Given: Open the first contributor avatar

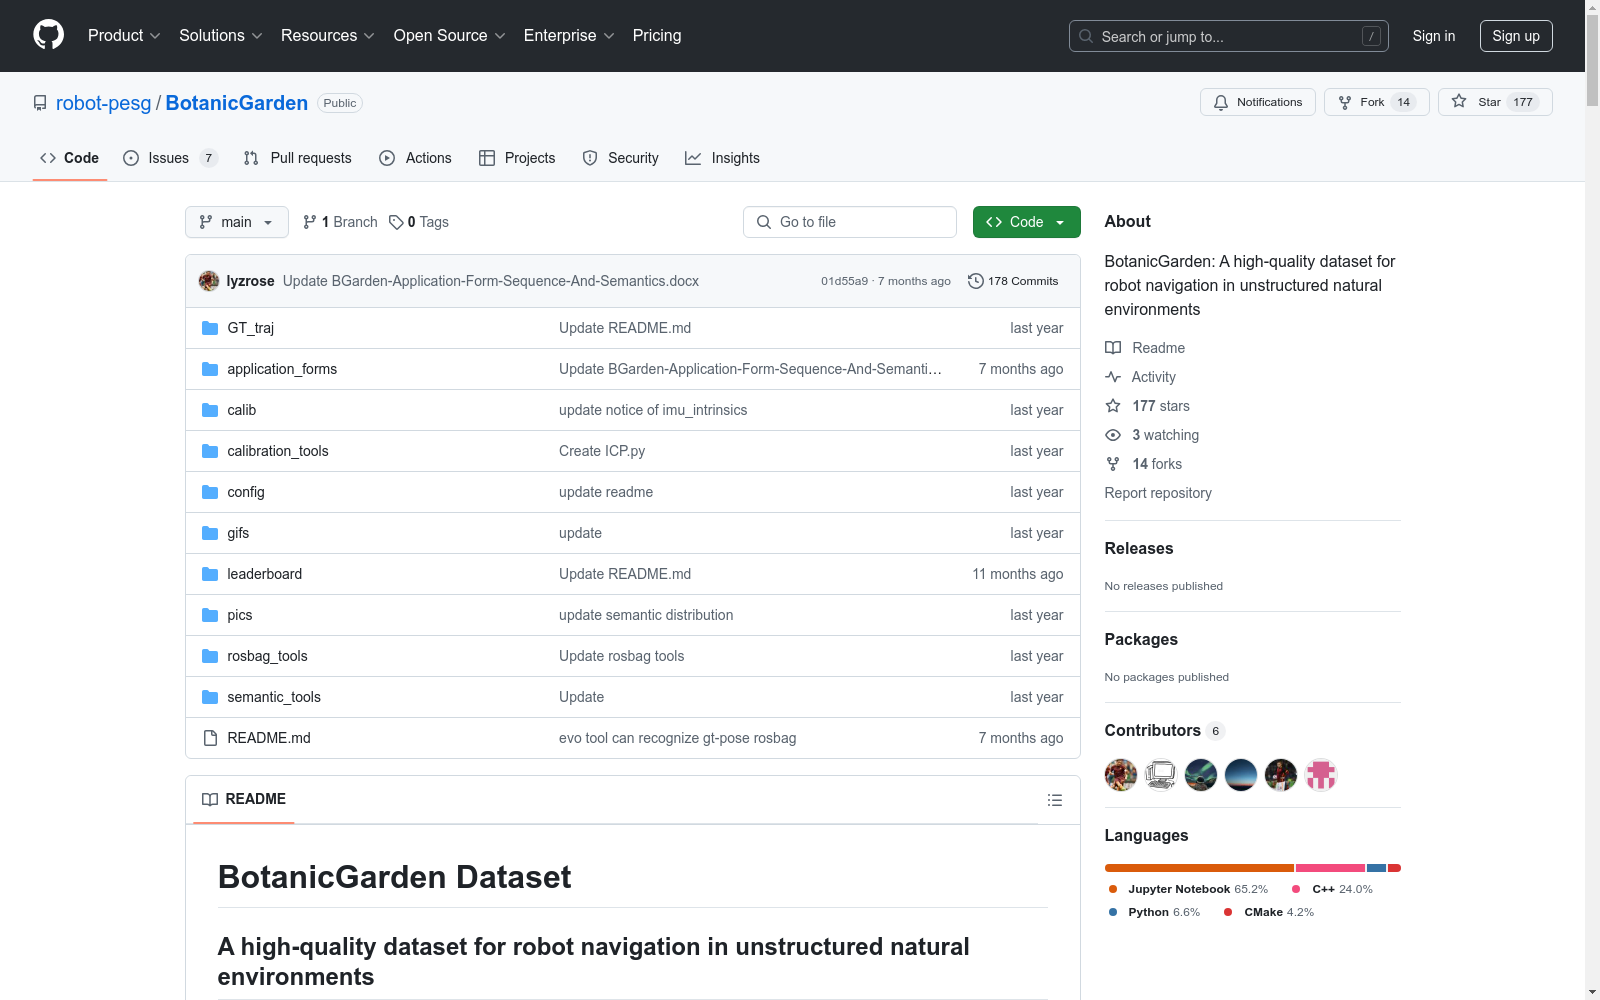Looking at the screenshot, I should pyautogui.click(x=1121, y=775).
